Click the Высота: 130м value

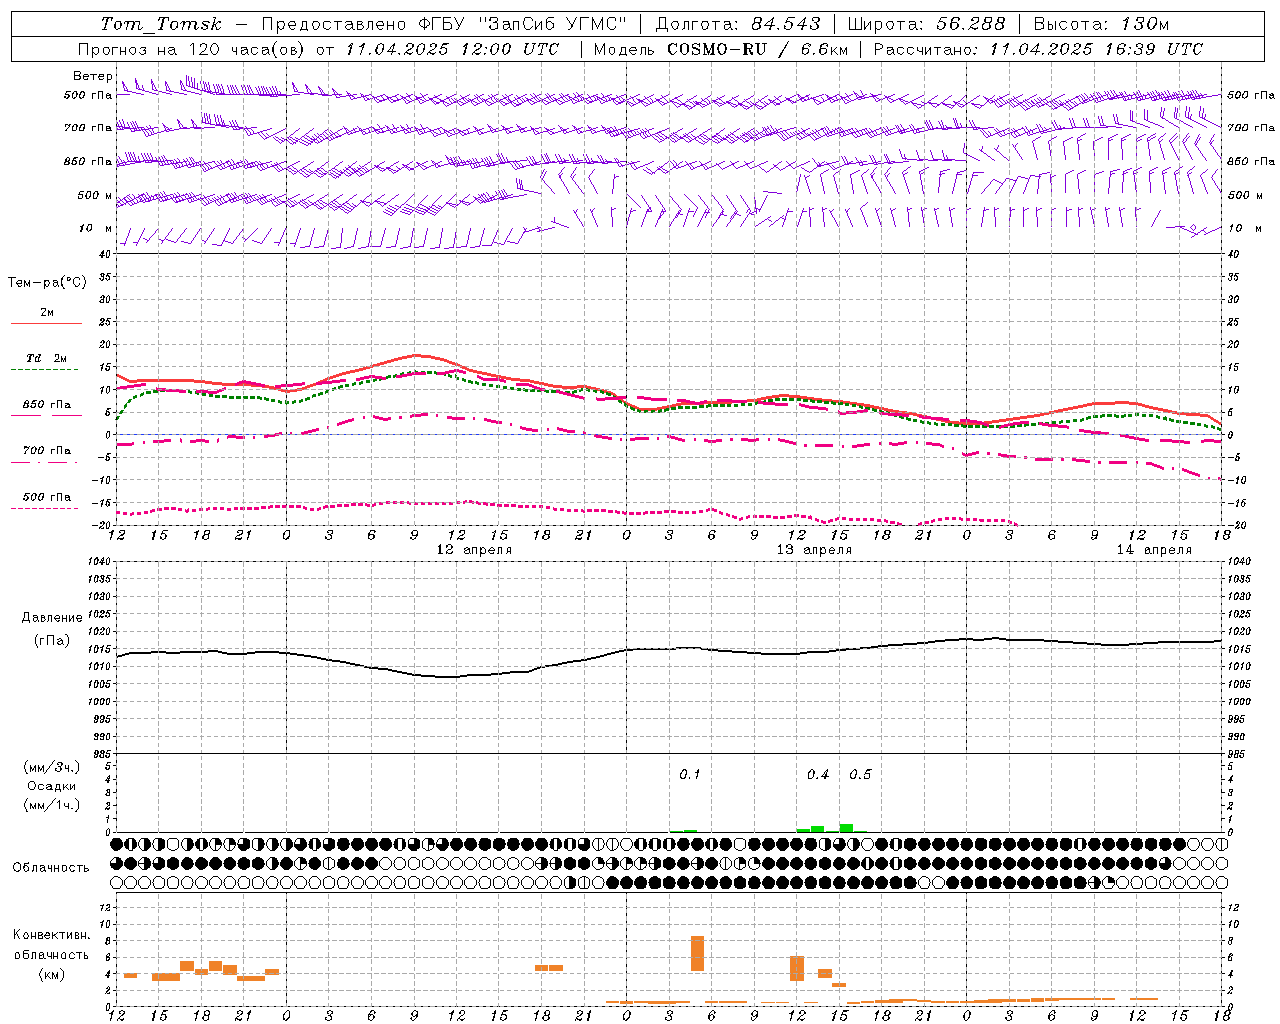coord(1101,24)
